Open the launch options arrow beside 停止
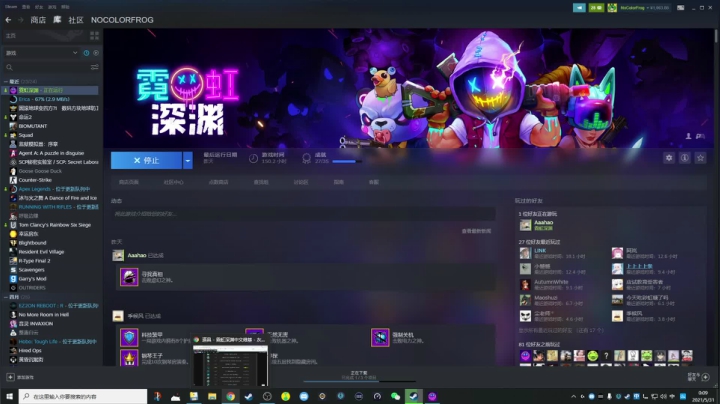720x404 pixels. pyautogui.click(x=187, y=160)
